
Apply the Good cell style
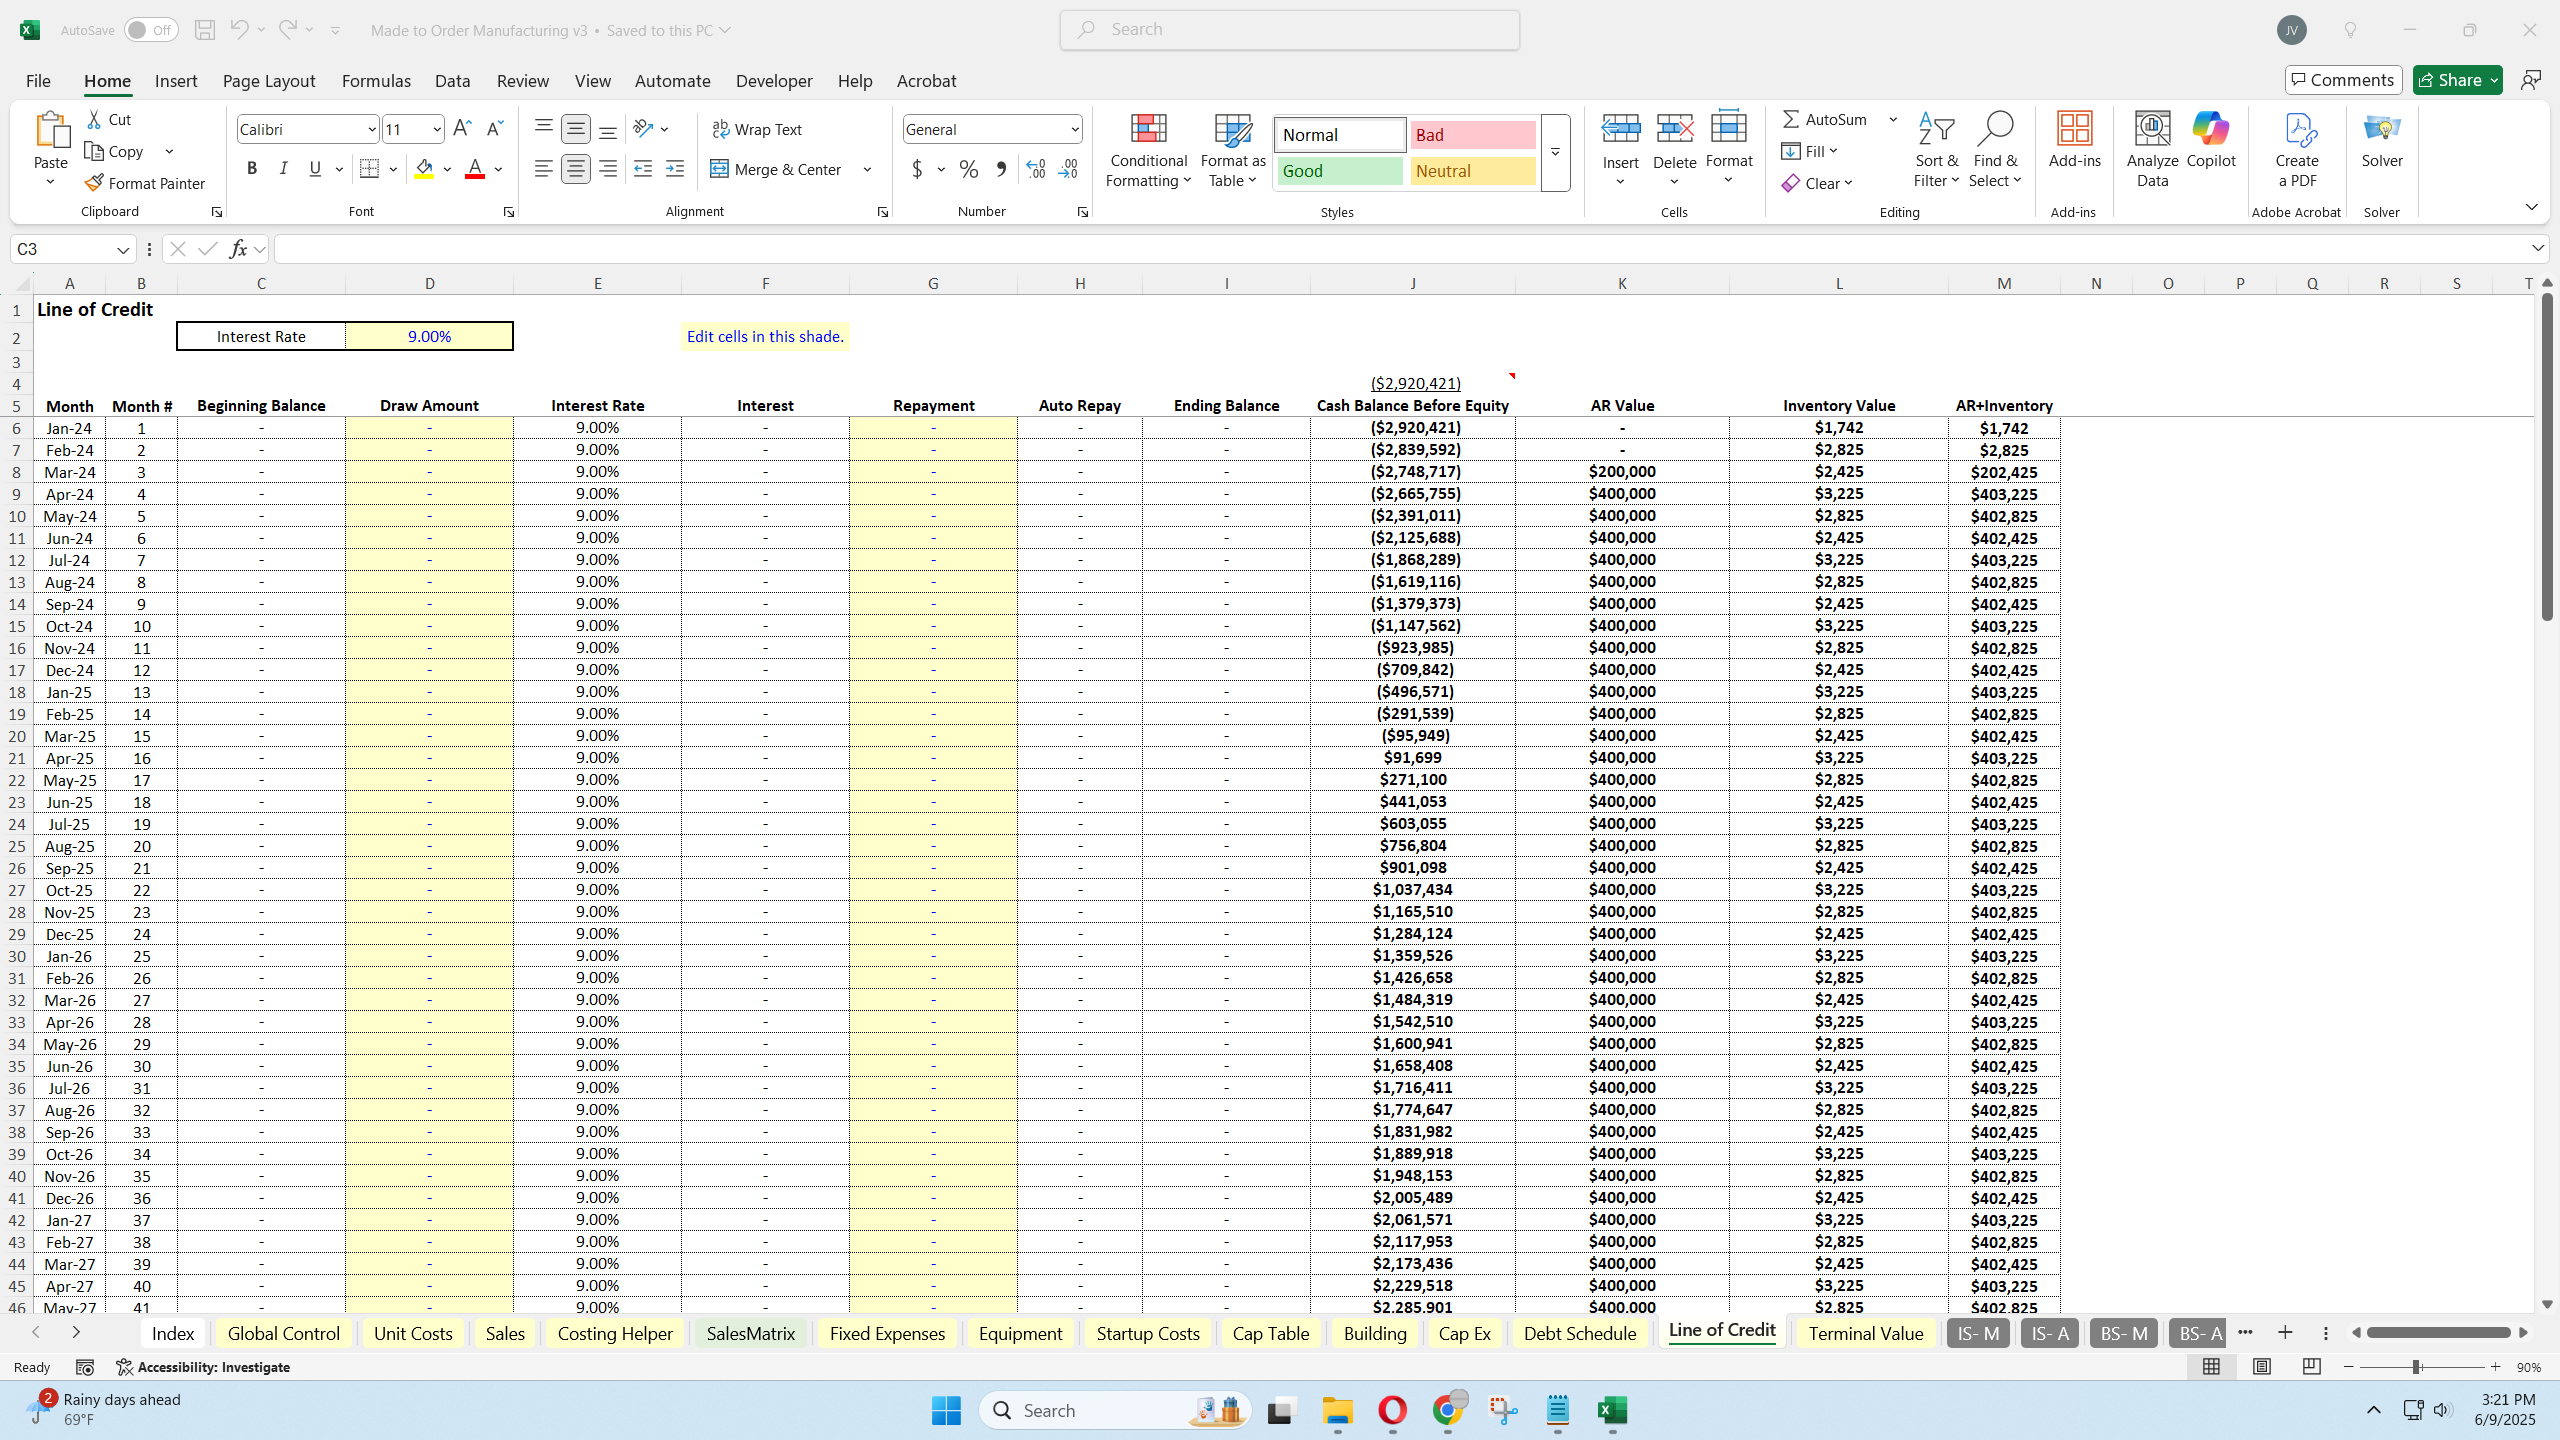tap(1338, 171)
